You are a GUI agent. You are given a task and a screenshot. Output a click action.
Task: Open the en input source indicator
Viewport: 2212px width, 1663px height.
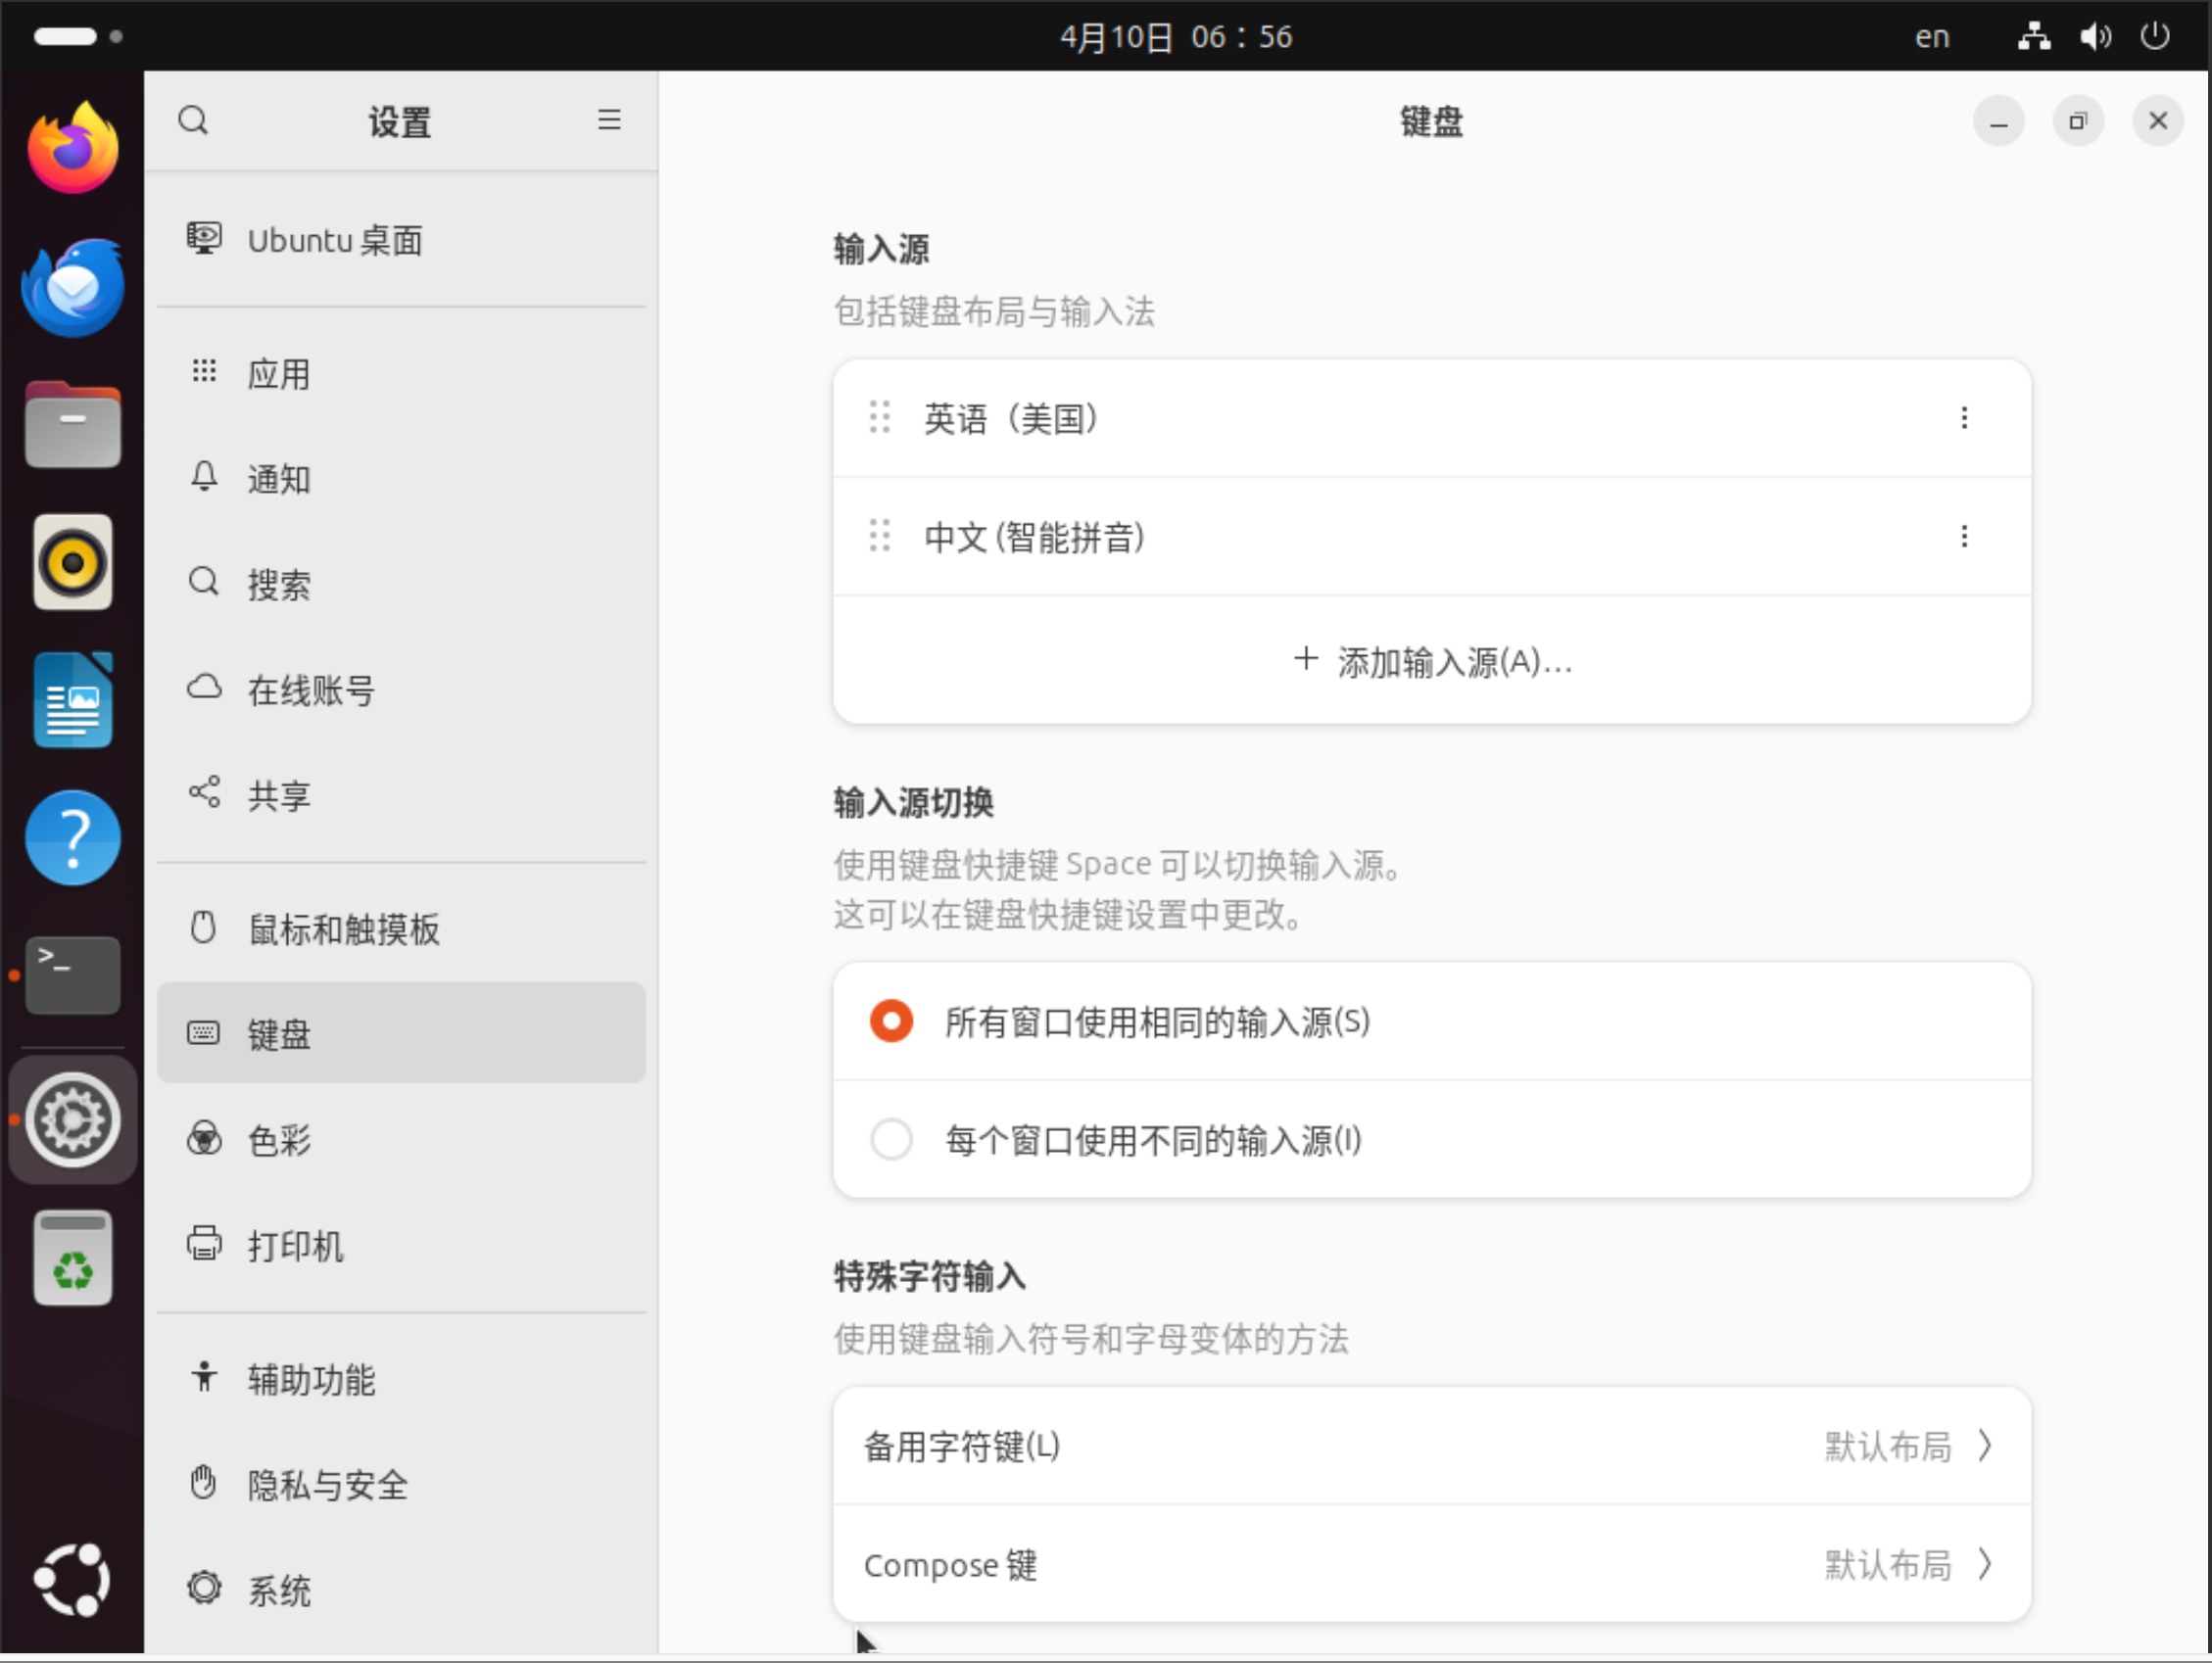[x=1931, y=37]
